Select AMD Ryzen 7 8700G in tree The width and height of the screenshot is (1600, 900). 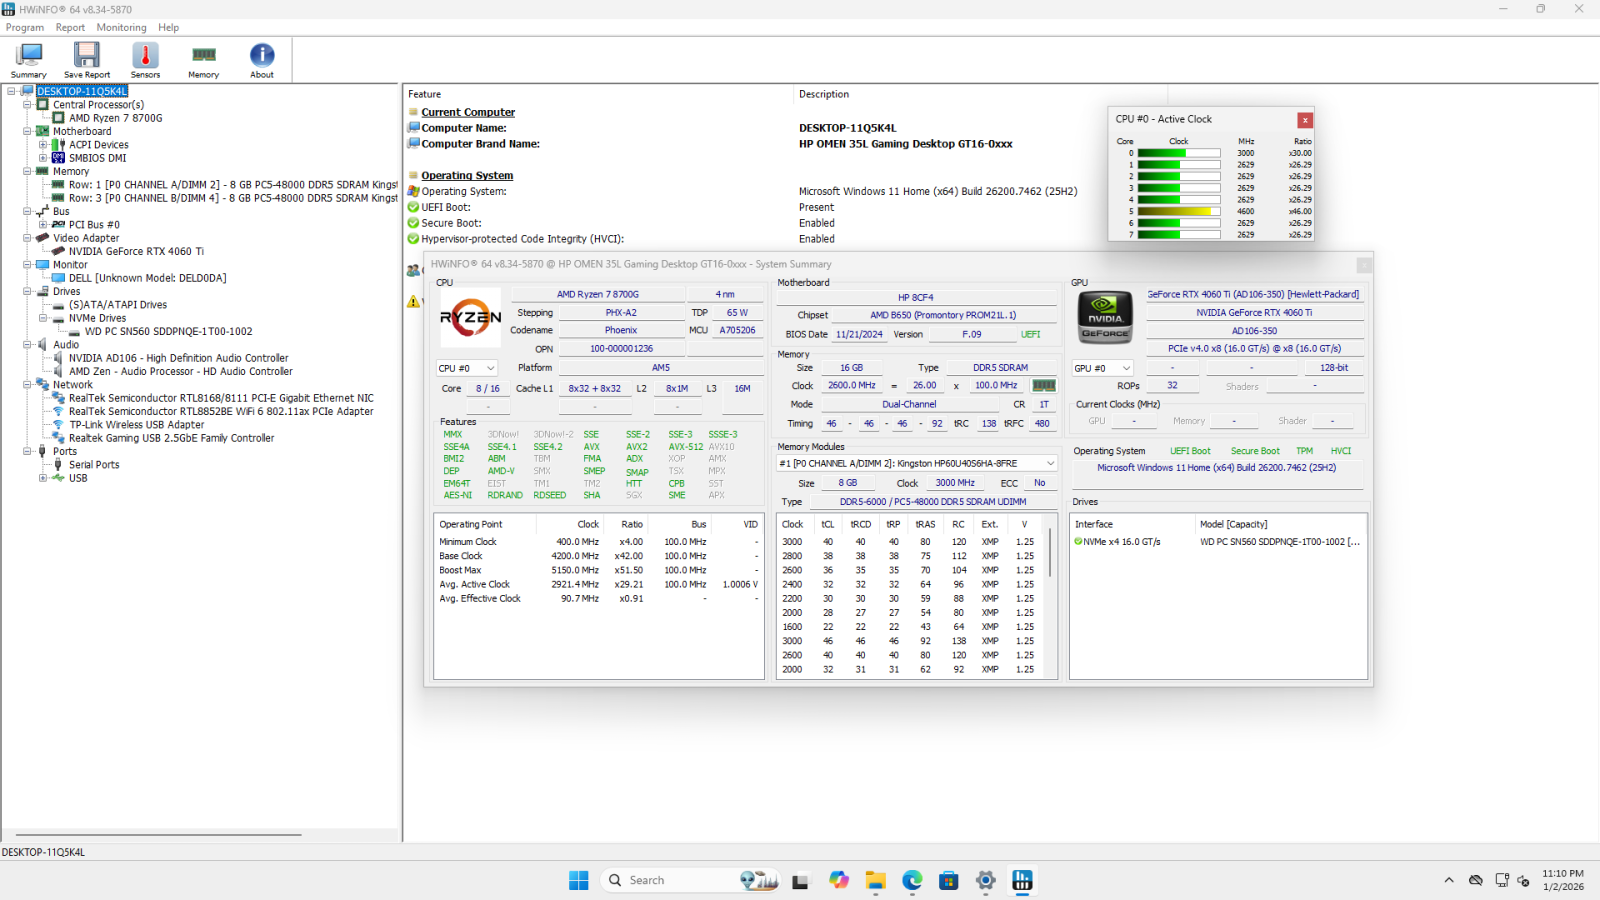115,118
